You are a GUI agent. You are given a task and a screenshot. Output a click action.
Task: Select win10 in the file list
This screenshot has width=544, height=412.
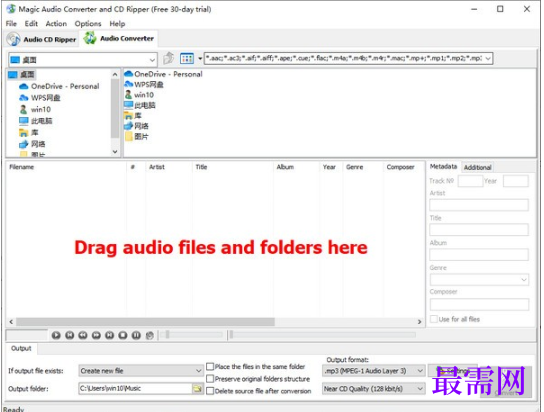click(x=139, y=95)
